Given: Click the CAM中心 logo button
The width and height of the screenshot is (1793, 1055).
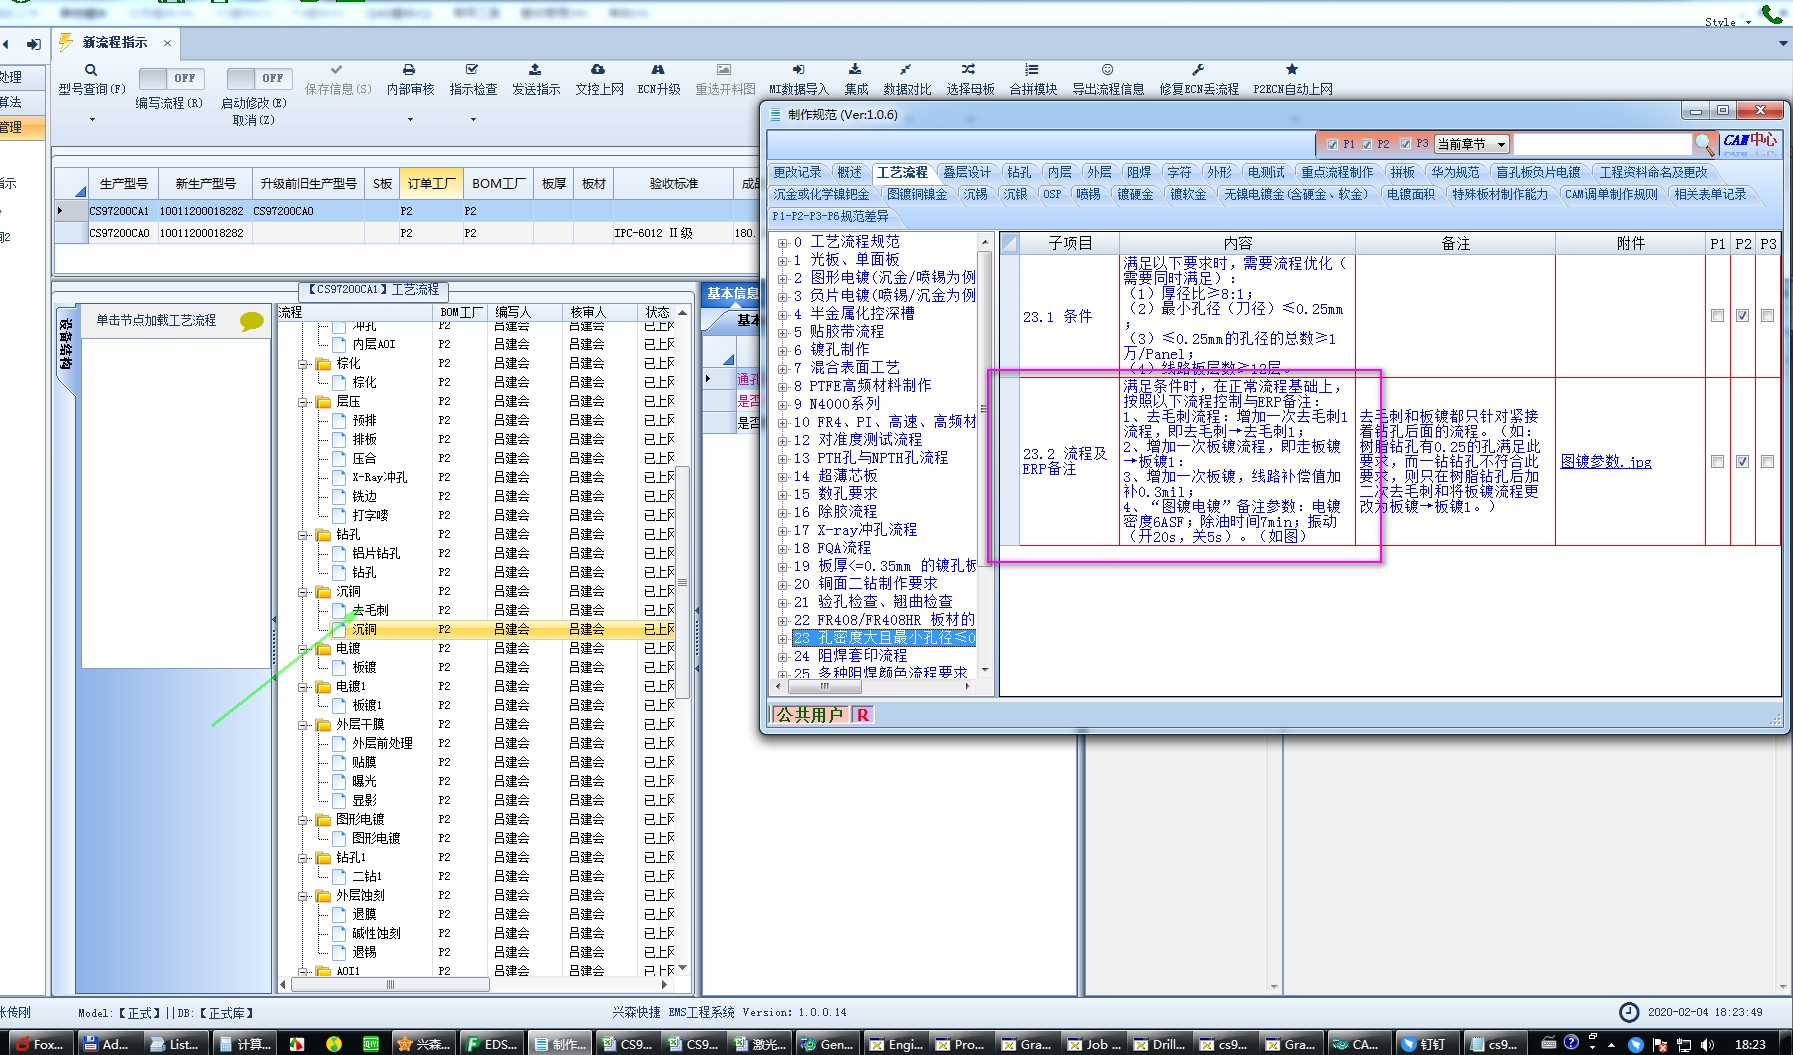Looking at the screenshot, I should (x=1750, y=141).
